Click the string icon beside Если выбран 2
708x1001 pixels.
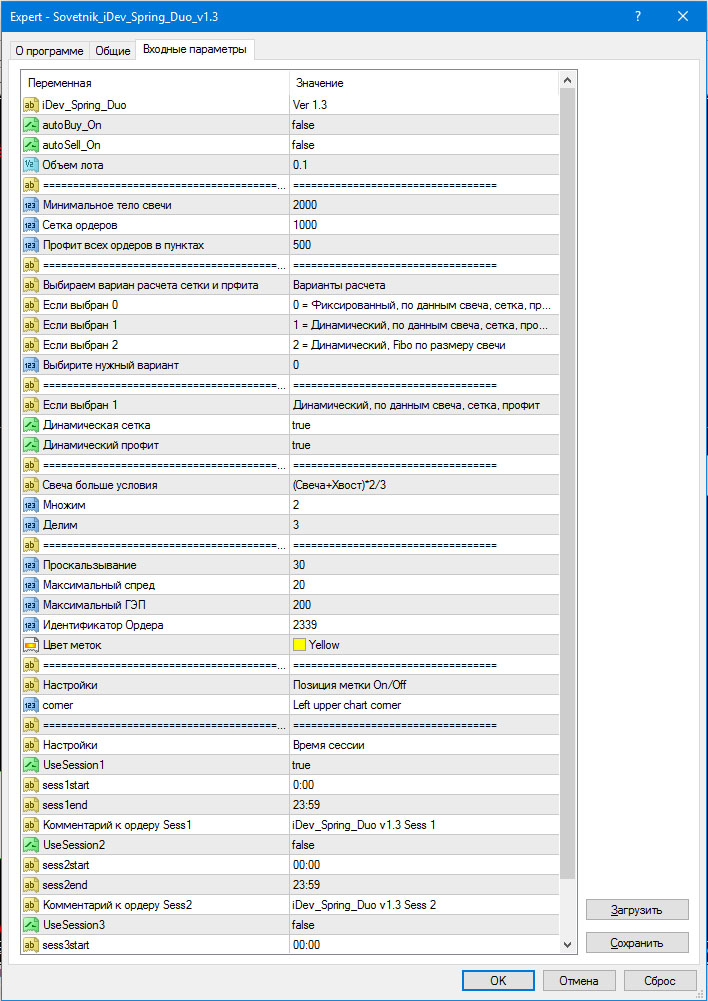pyautogui.click(x=31, y=345)
